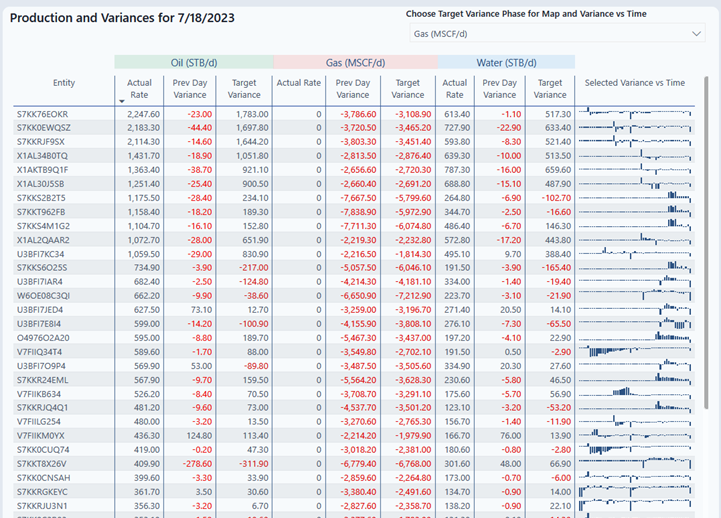This screenshot has width=721, height=518.
Task: Sort by Oil Target Variance header
Action: click(244, 89)
